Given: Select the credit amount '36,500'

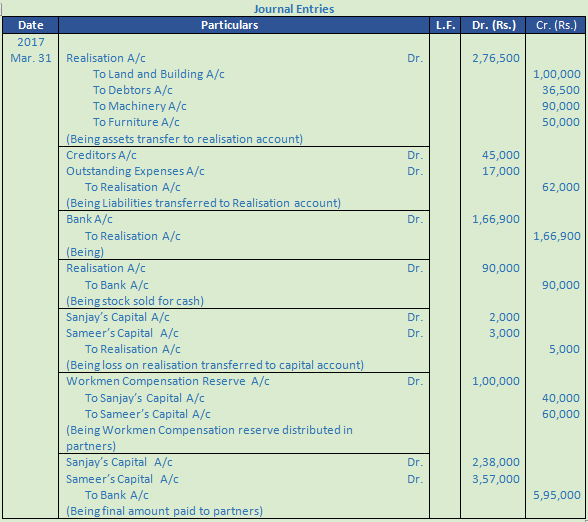Looking at the screenshot, I should tap(561, 90).
